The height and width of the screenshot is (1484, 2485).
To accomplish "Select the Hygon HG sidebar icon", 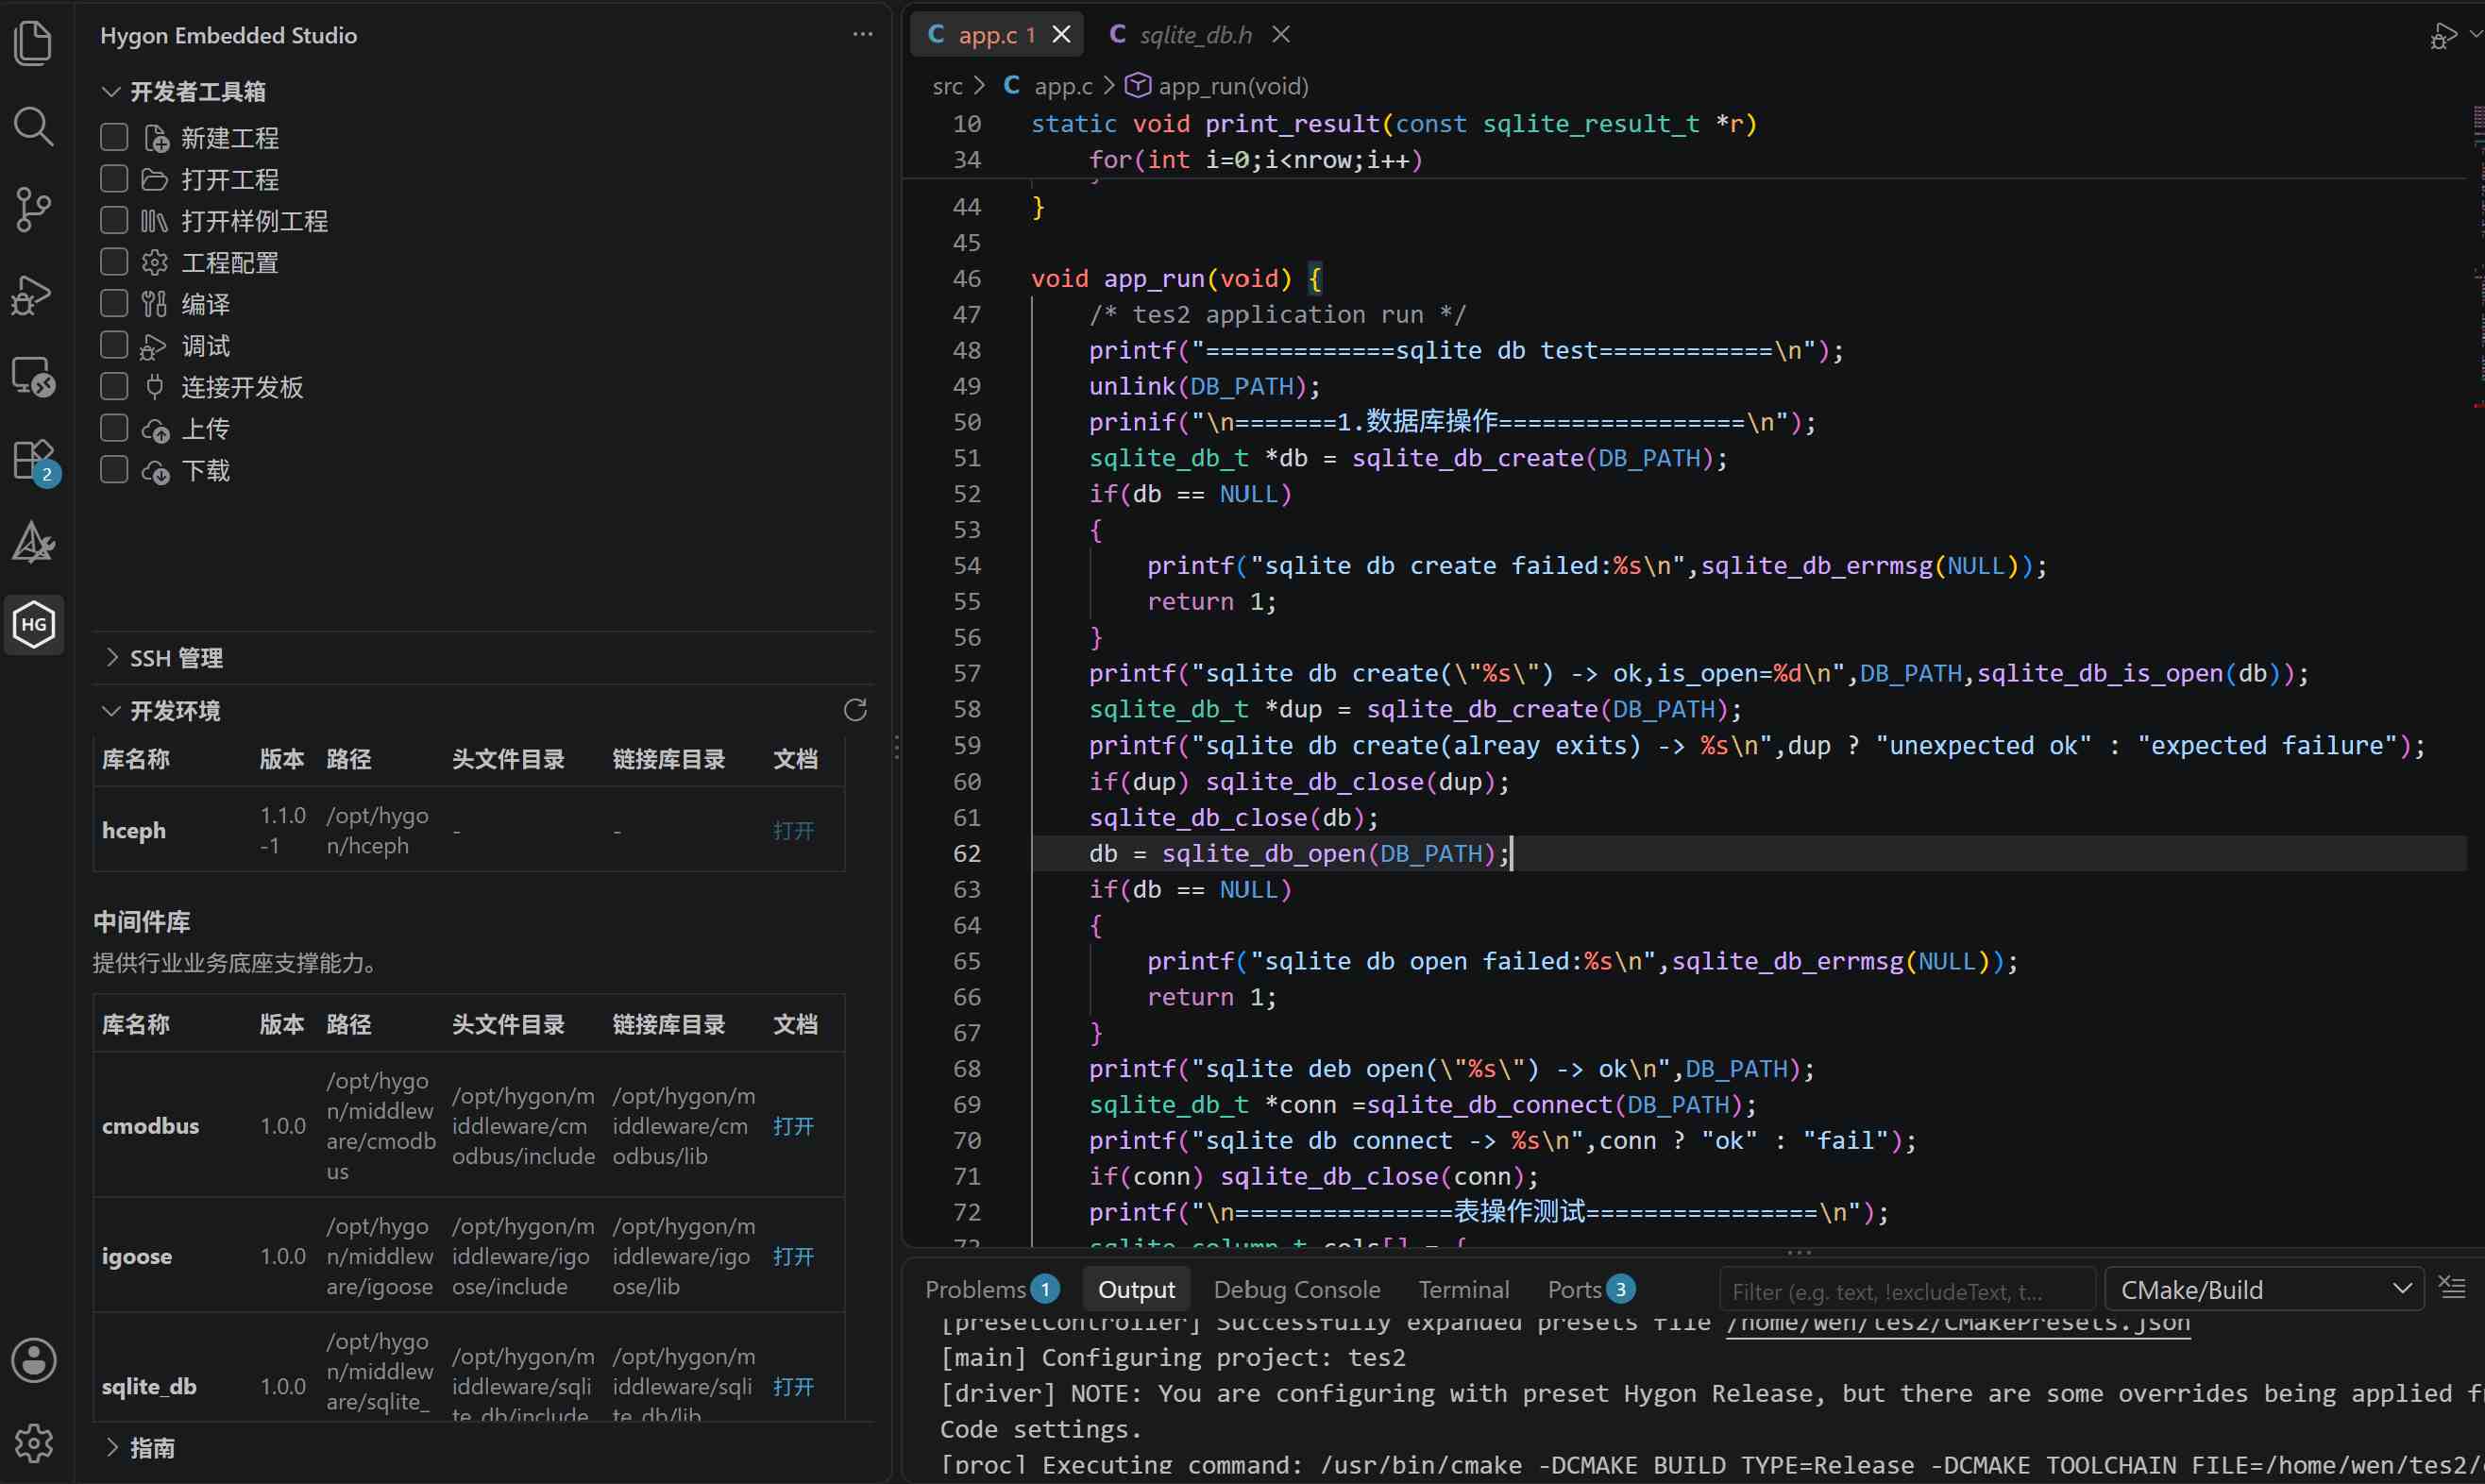I will 34,624.
